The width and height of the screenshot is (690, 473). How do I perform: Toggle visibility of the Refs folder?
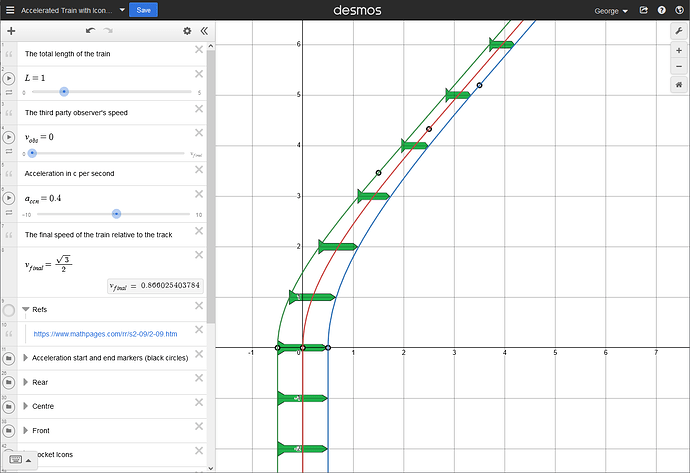pyautogui.click(x=8, y=310)
